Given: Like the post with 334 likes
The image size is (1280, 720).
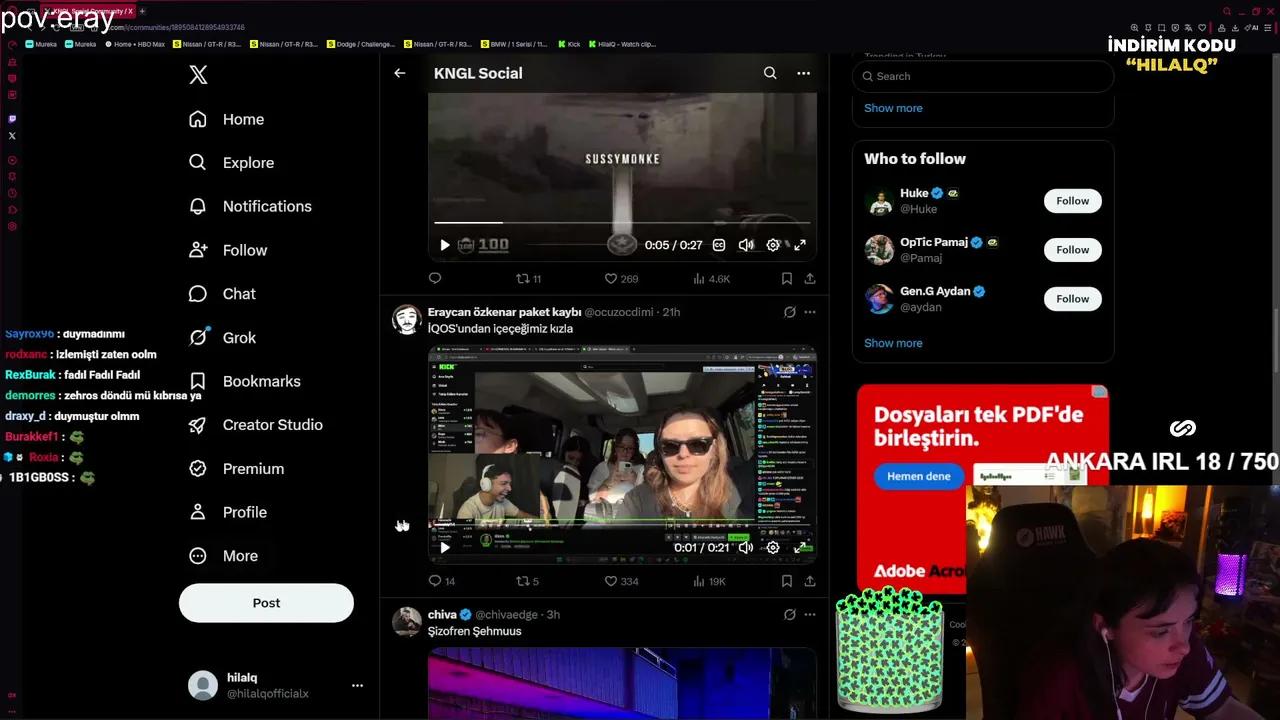Looking at the screenshot, I should [621, 581].
